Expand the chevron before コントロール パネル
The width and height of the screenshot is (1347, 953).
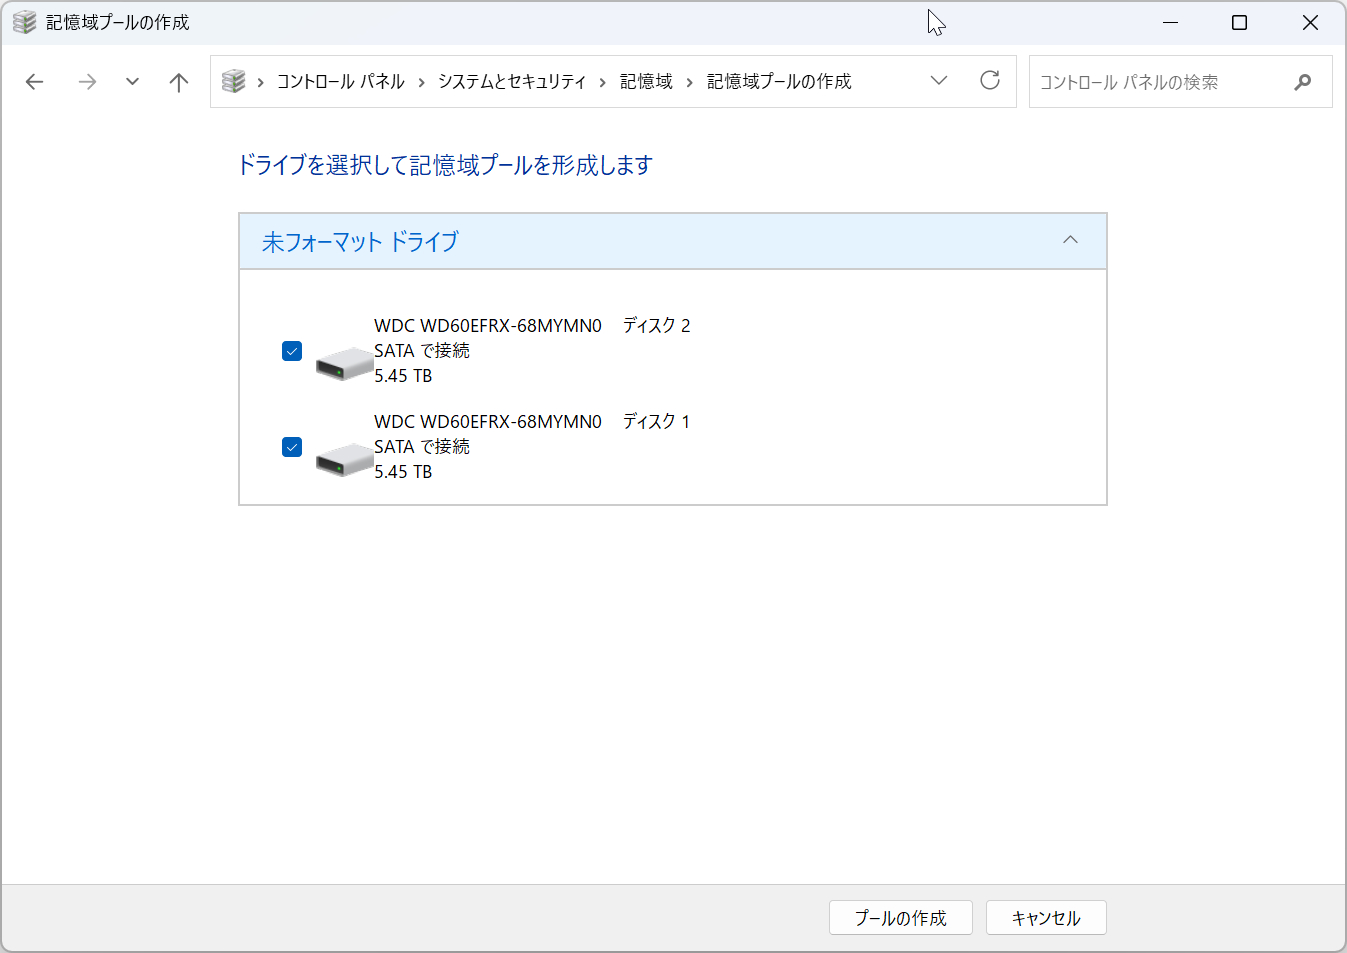260,82
